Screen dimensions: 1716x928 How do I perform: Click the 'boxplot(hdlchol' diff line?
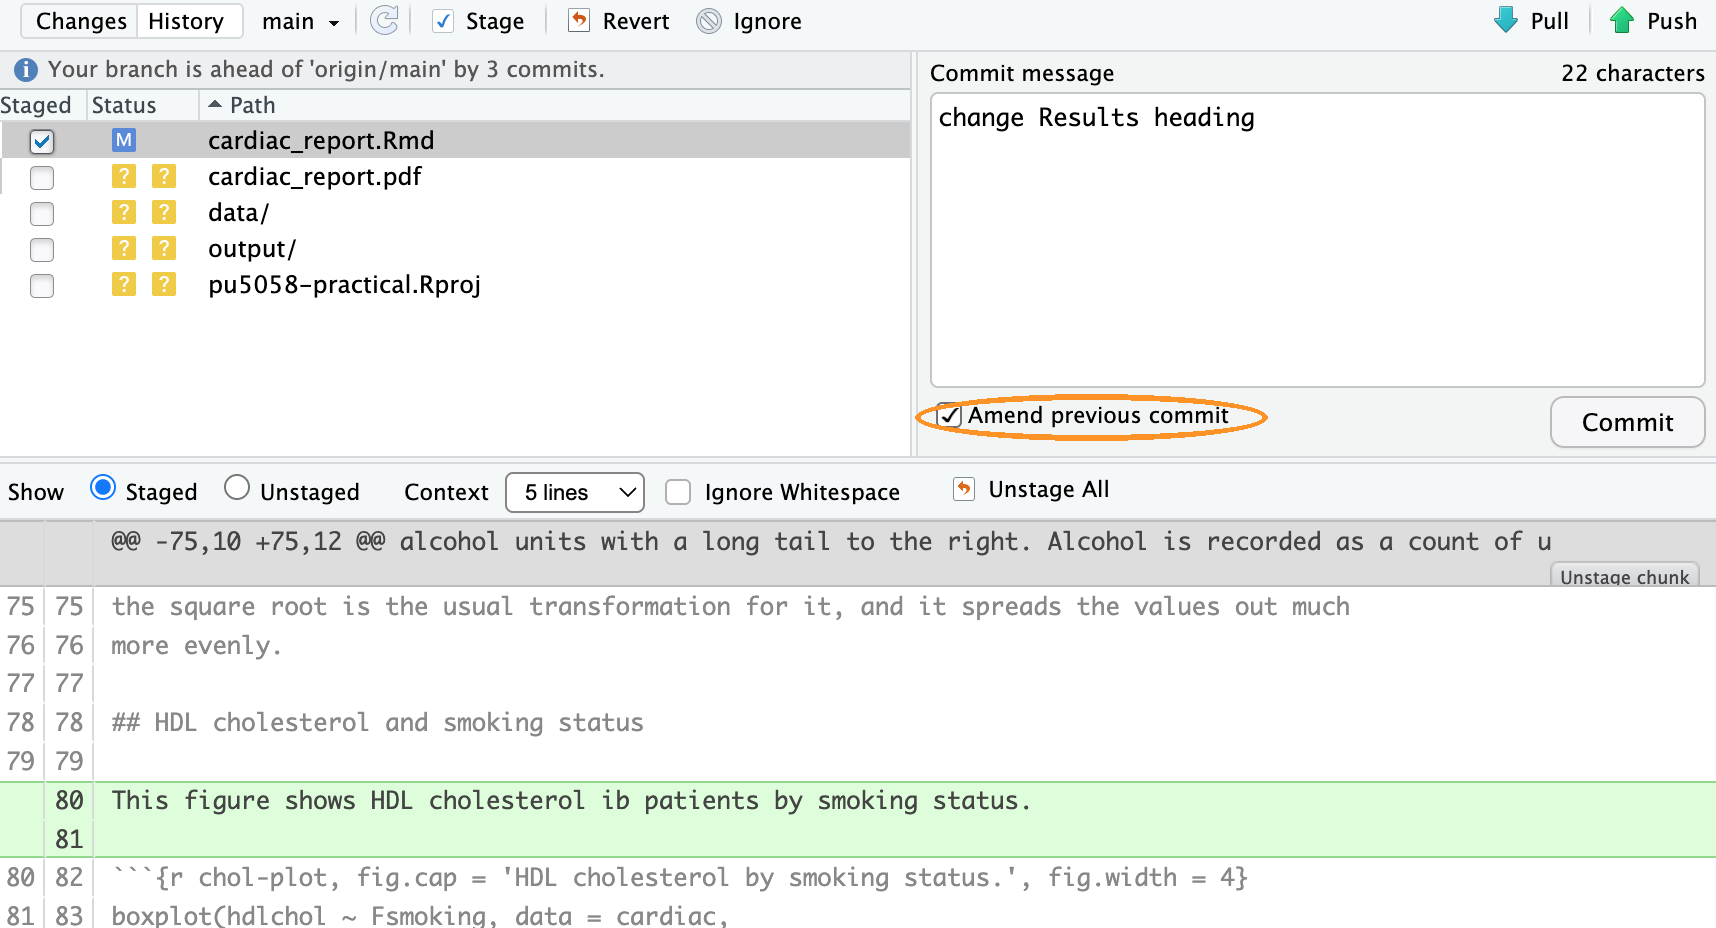point(420,915)
